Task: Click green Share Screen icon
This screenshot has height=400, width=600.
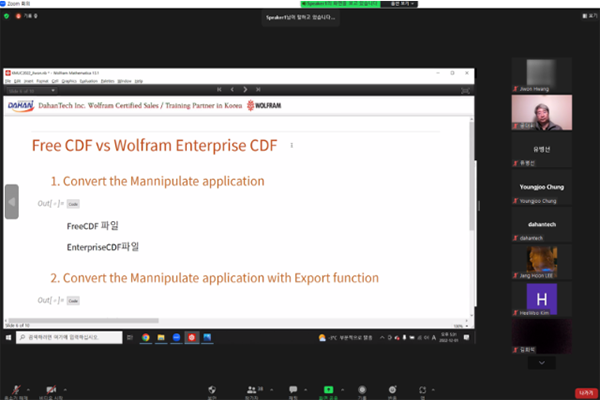Action: pos(328,390)
